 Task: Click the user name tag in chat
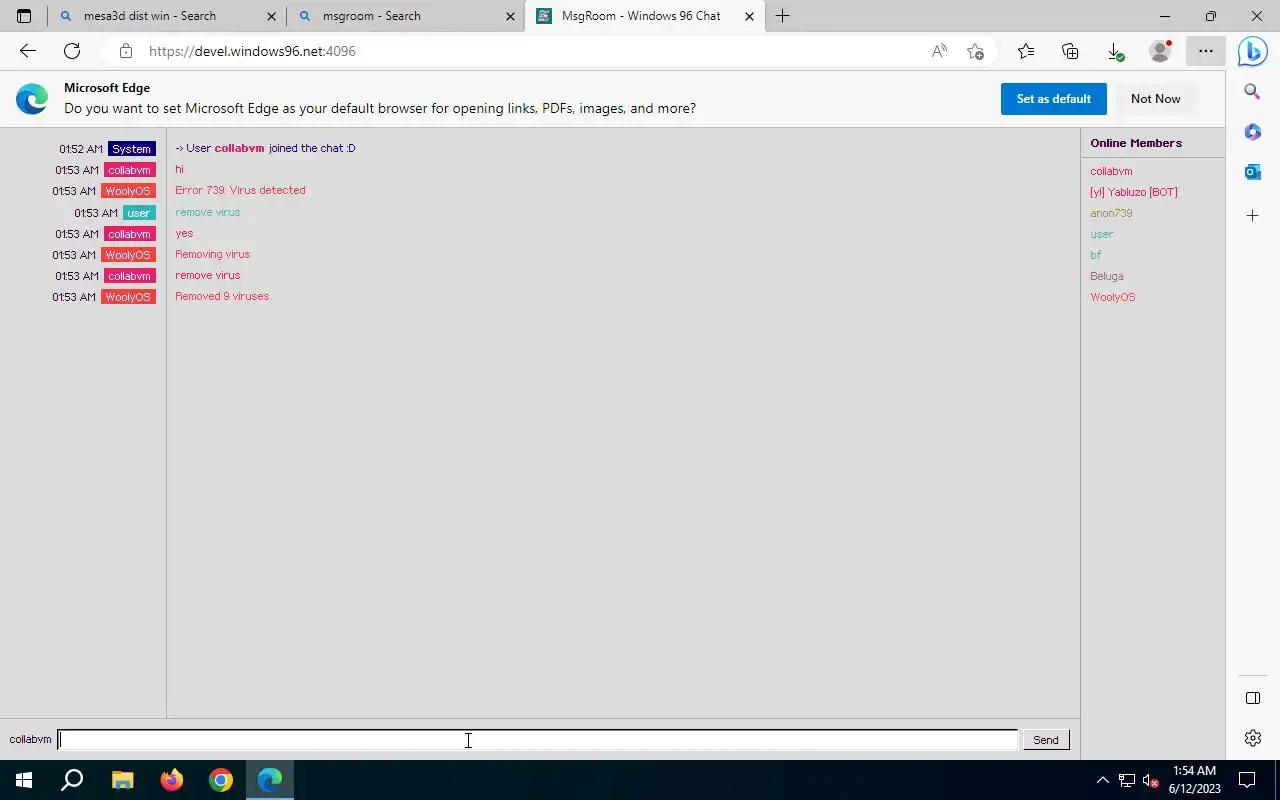click(x=139, y=213)
